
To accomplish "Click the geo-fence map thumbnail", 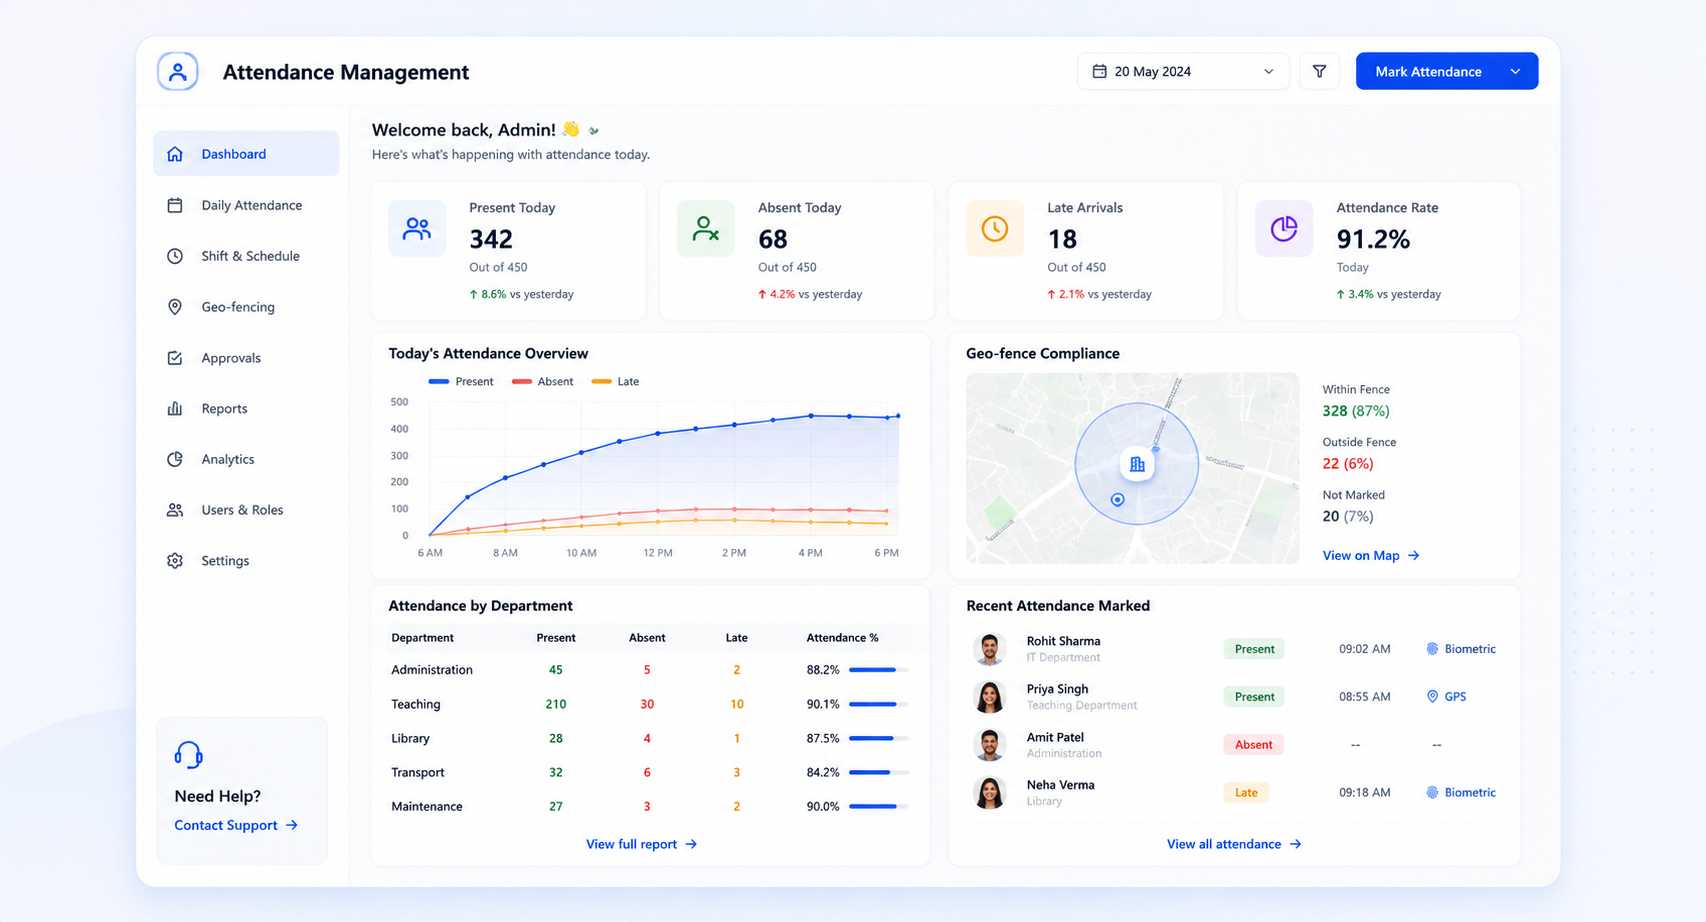I will click(1133, 468).
